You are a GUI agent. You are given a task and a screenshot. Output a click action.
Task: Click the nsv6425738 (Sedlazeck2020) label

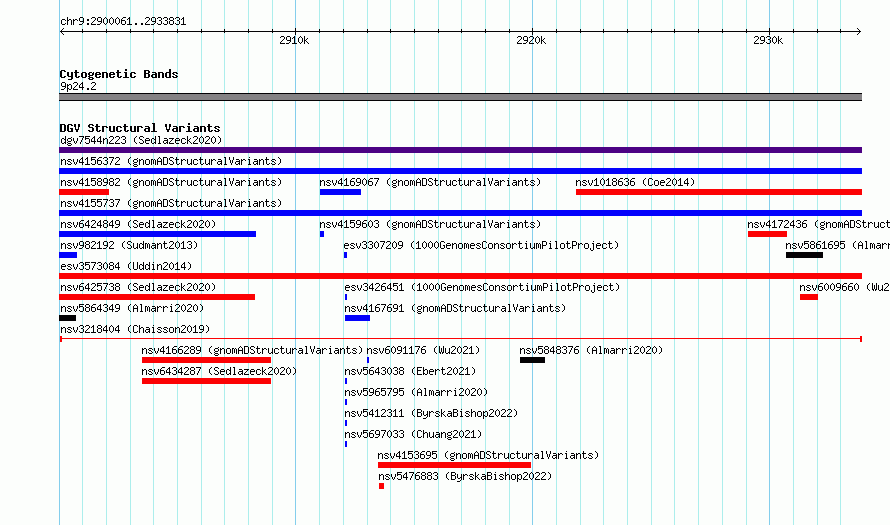tap(138, 287)
